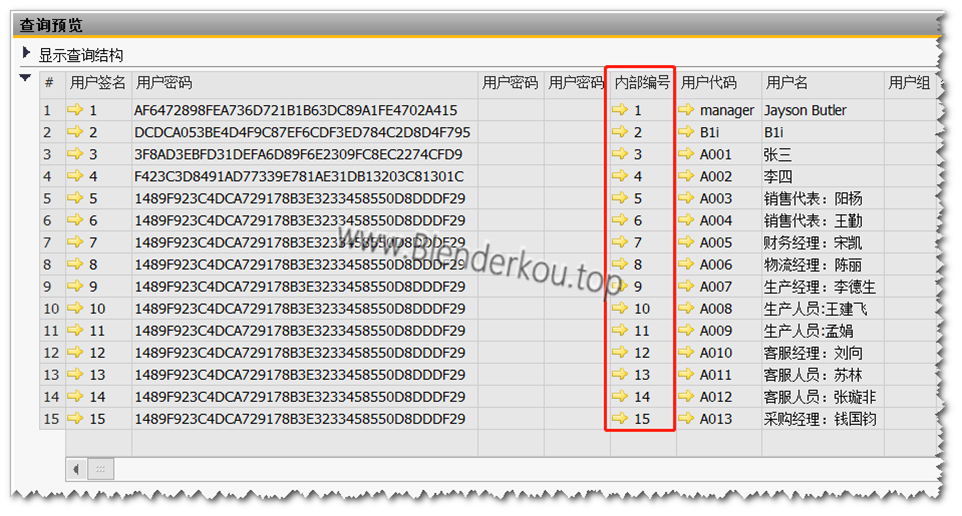
Task: Select the 内部编号 column header
Action: pos(641,83)
